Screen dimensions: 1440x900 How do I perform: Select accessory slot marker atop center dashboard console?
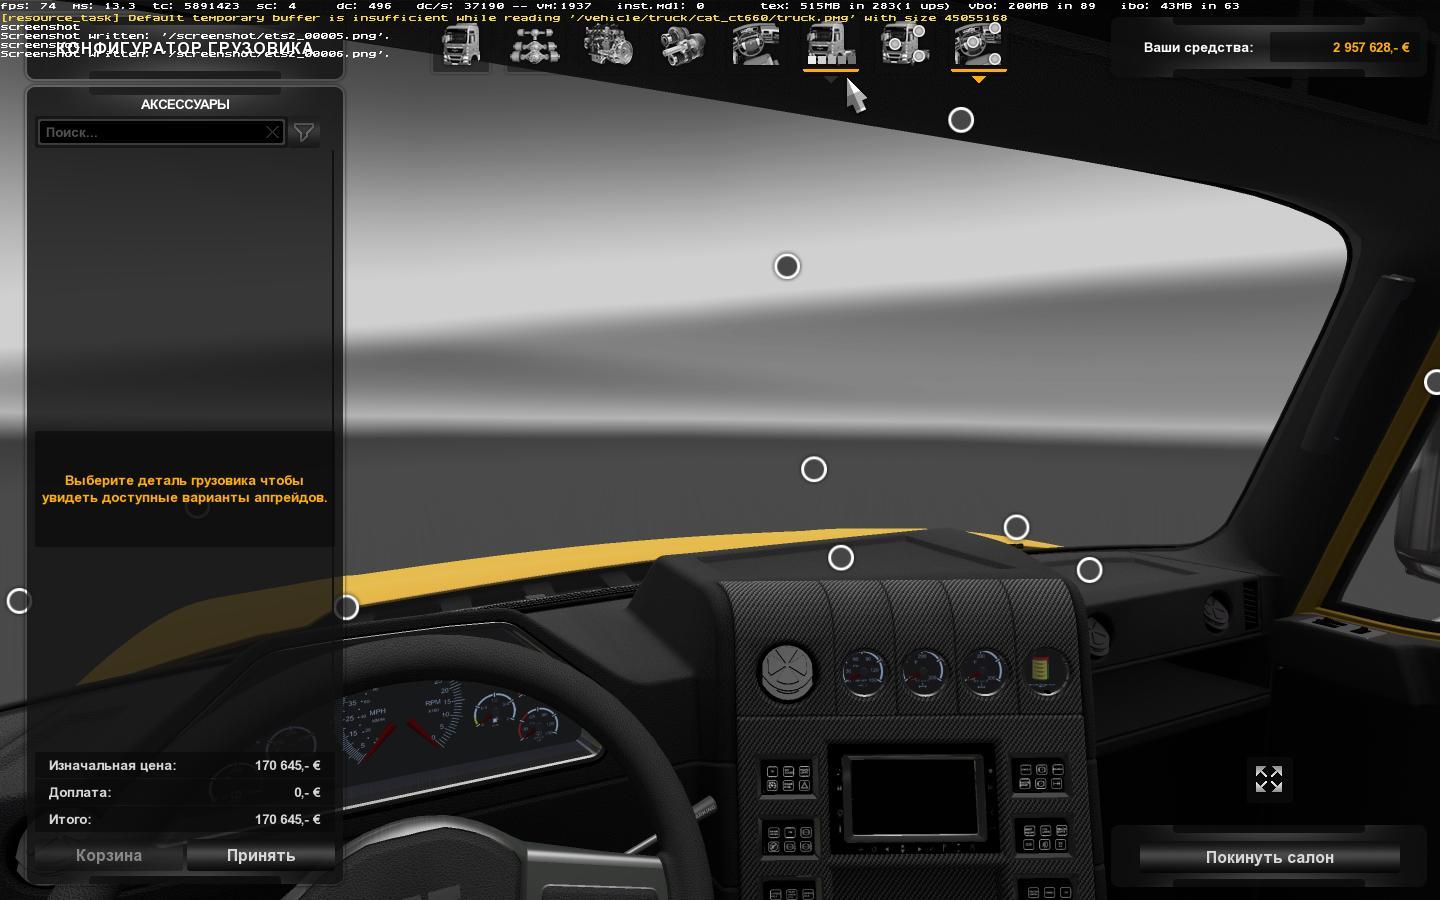[x=841, y=558]
